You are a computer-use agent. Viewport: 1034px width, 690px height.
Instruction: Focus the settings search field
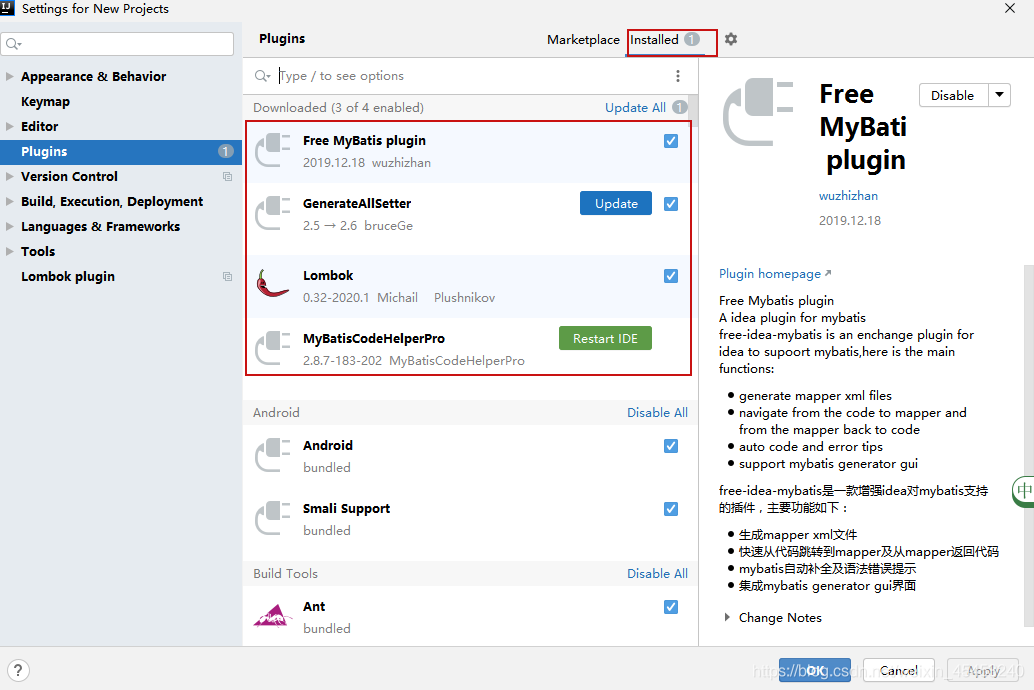[118, 44]
